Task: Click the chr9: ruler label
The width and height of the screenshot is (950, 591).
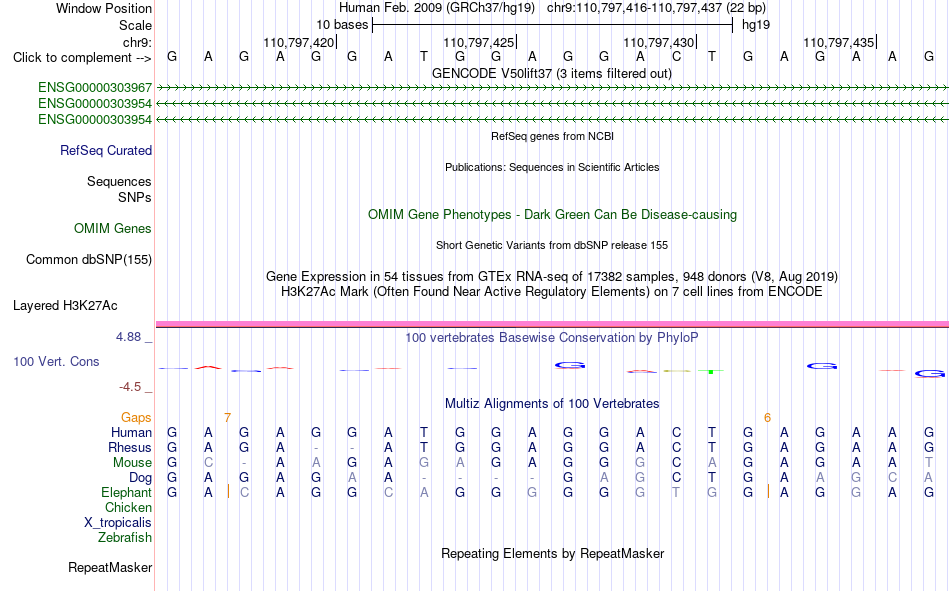Action: [137, 42]
